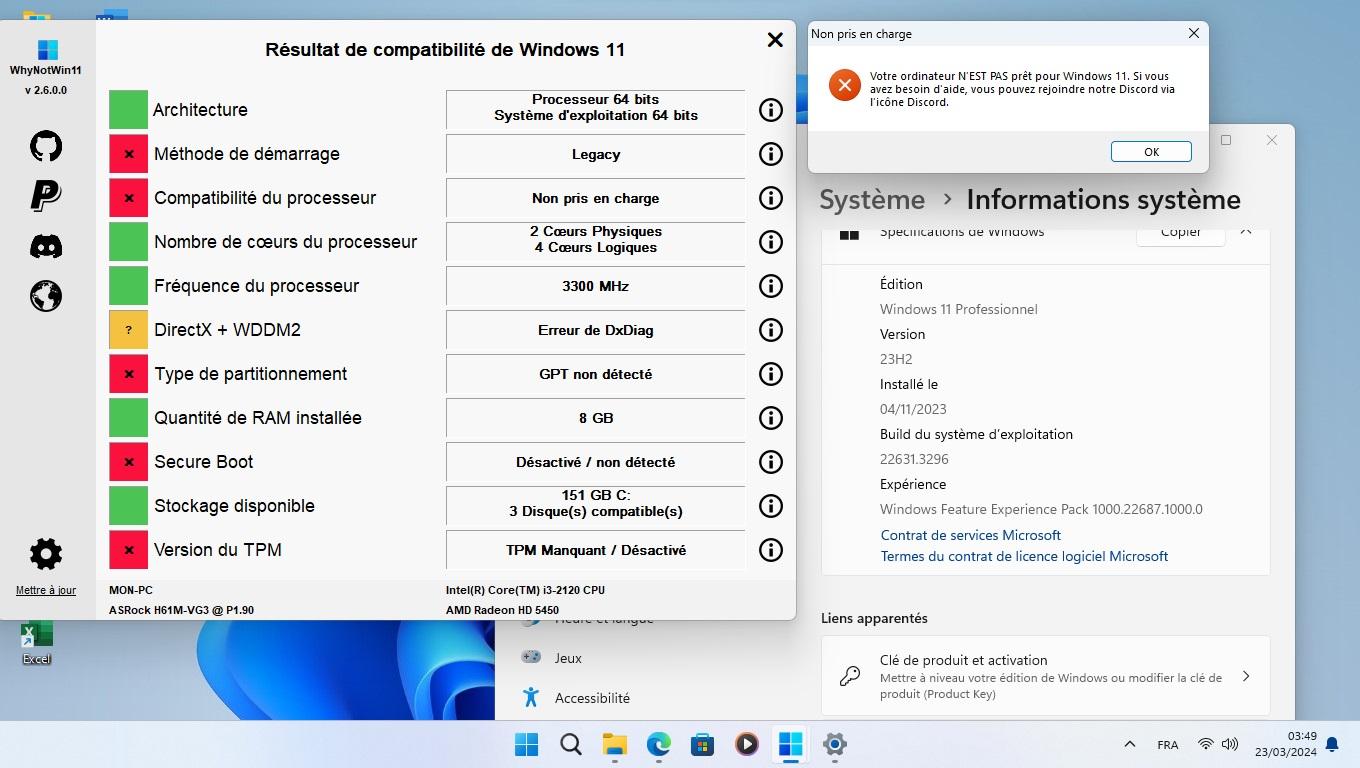This screenshot has height=768, width=1360.
Task: Click Windows 11 Professionnel edition value
Action: [x=959, y=309]
